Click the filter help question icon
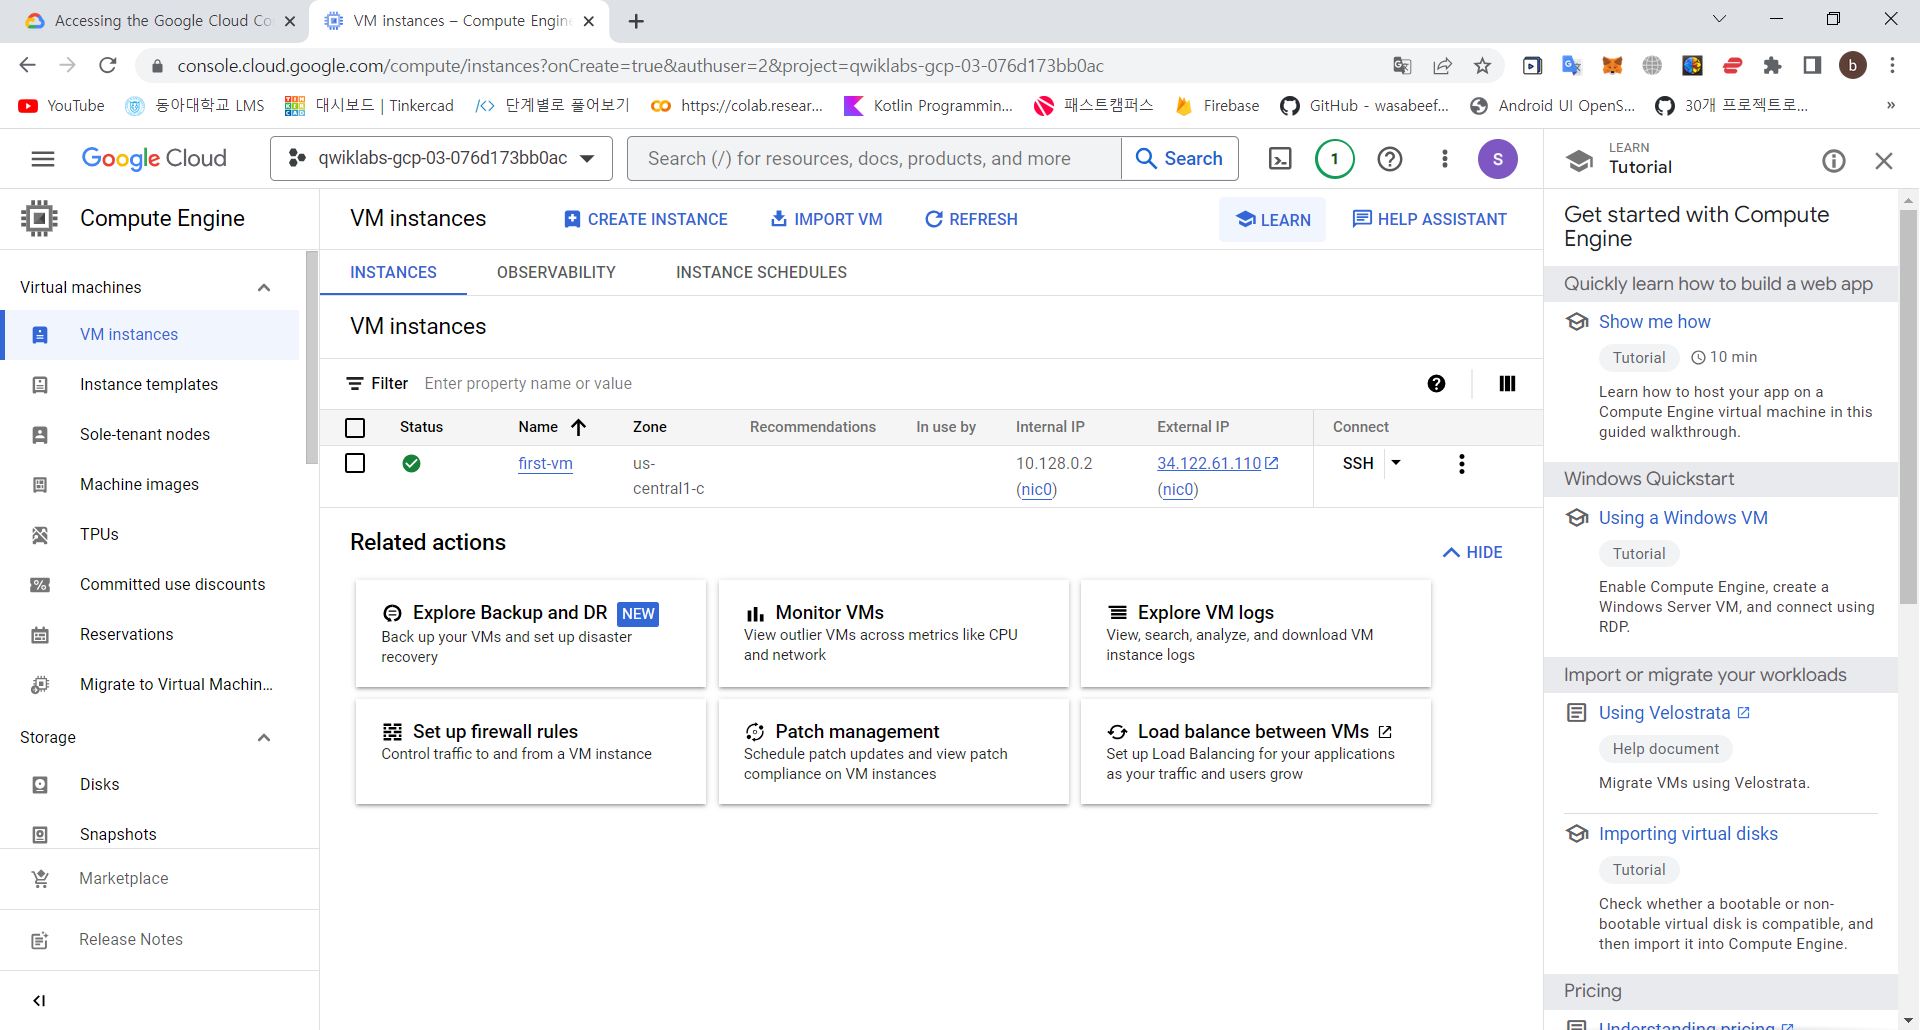The width and height of the screenshot is (1920, 1030). pyautogui.click(x=1436, y=383)
